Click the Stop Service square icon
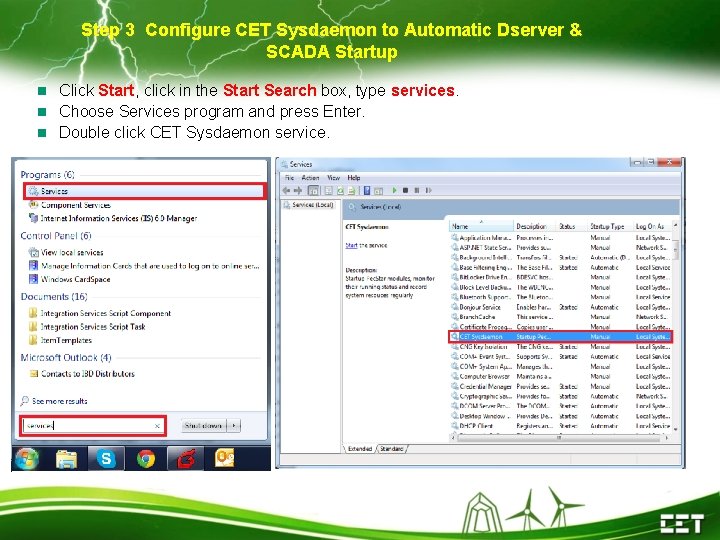The width and height of the screenshot is (720, 540). pyautogui.click(x=405, y=190)
